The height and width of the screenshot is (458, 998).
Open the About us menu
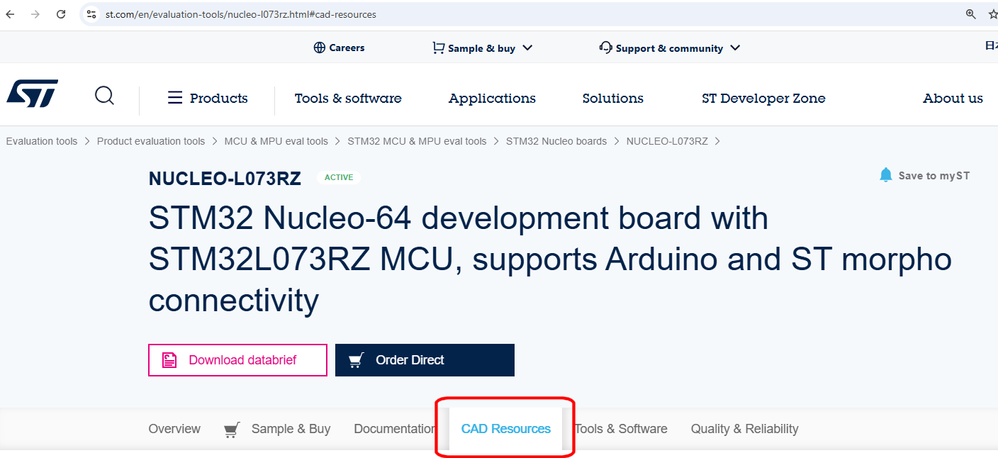click(x=953, y=99)
